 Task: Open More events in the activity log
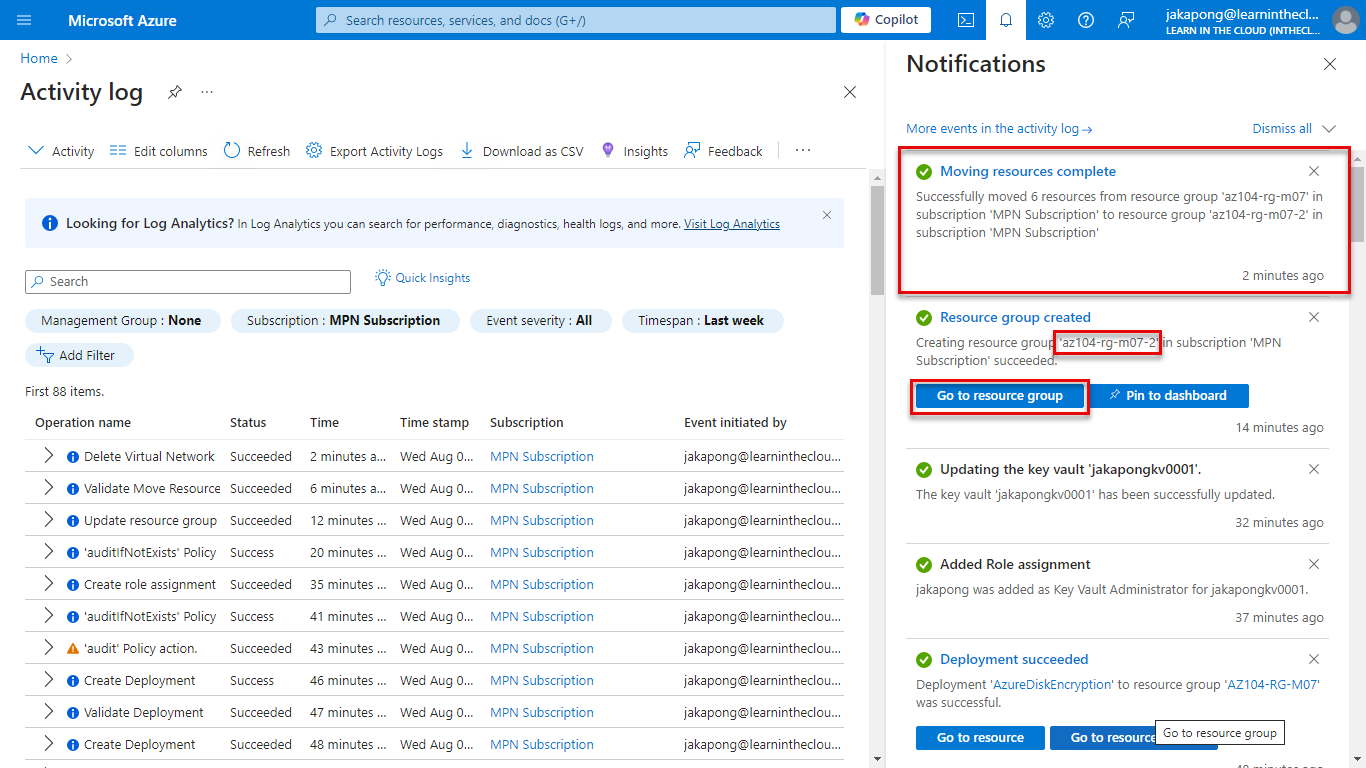tap(999, 129)
